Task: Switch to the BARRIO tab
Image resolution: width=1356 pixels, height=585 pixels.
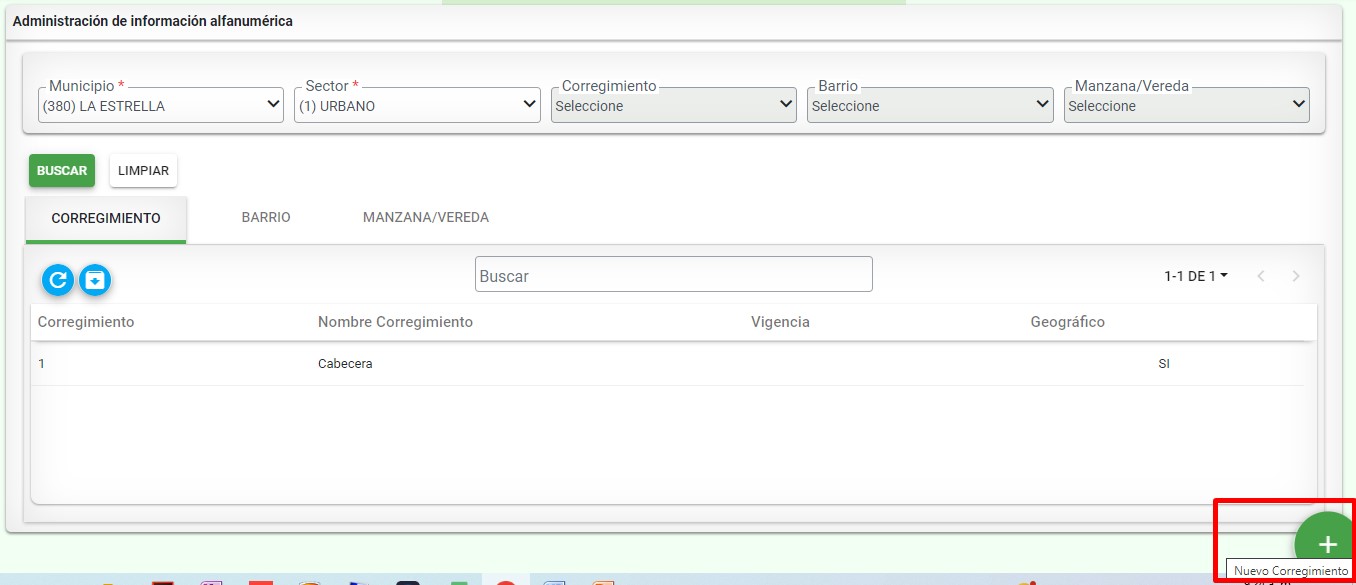Action: point(266,217)
